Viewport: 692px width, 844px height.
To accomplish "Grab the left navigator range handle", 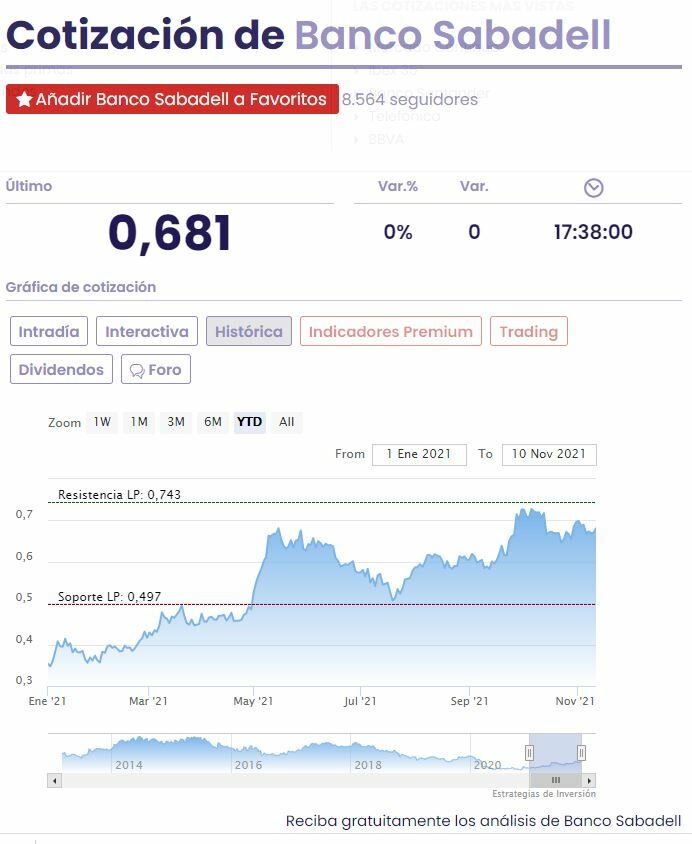I will click(x=531, y=752).
